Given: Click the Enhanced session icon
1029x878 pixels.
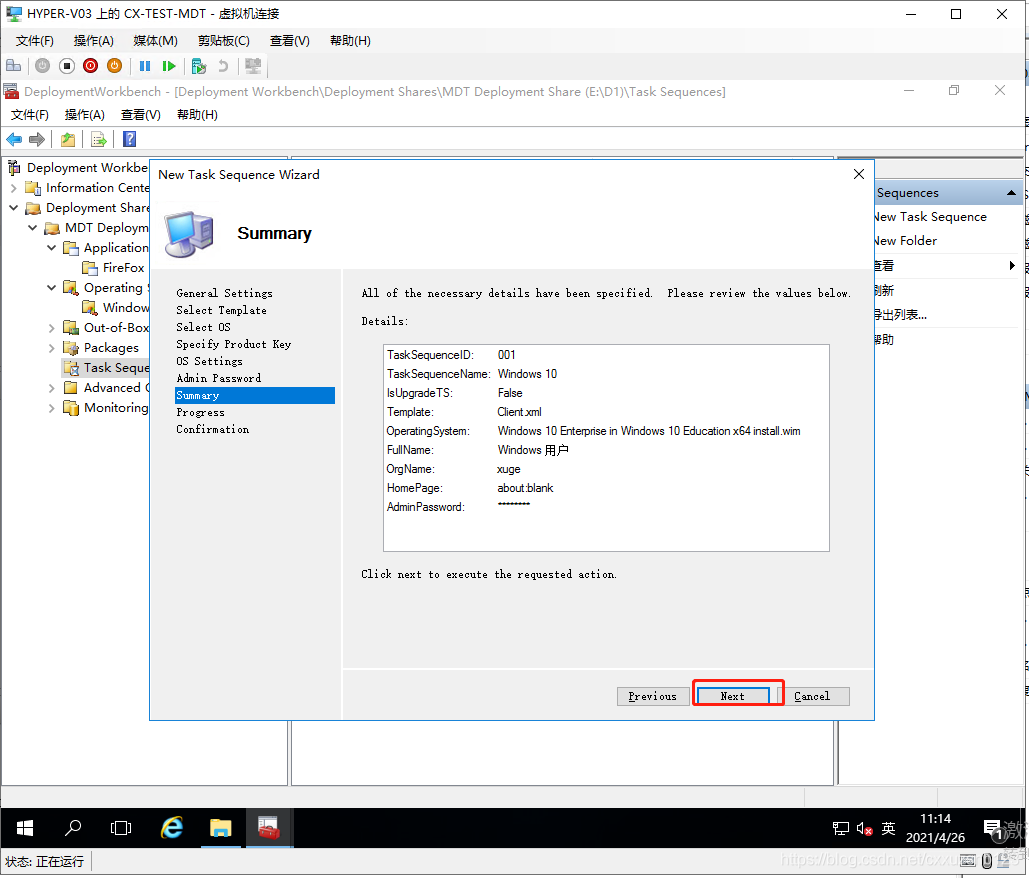Looking at the screenshot, I should tap(253, 66).
